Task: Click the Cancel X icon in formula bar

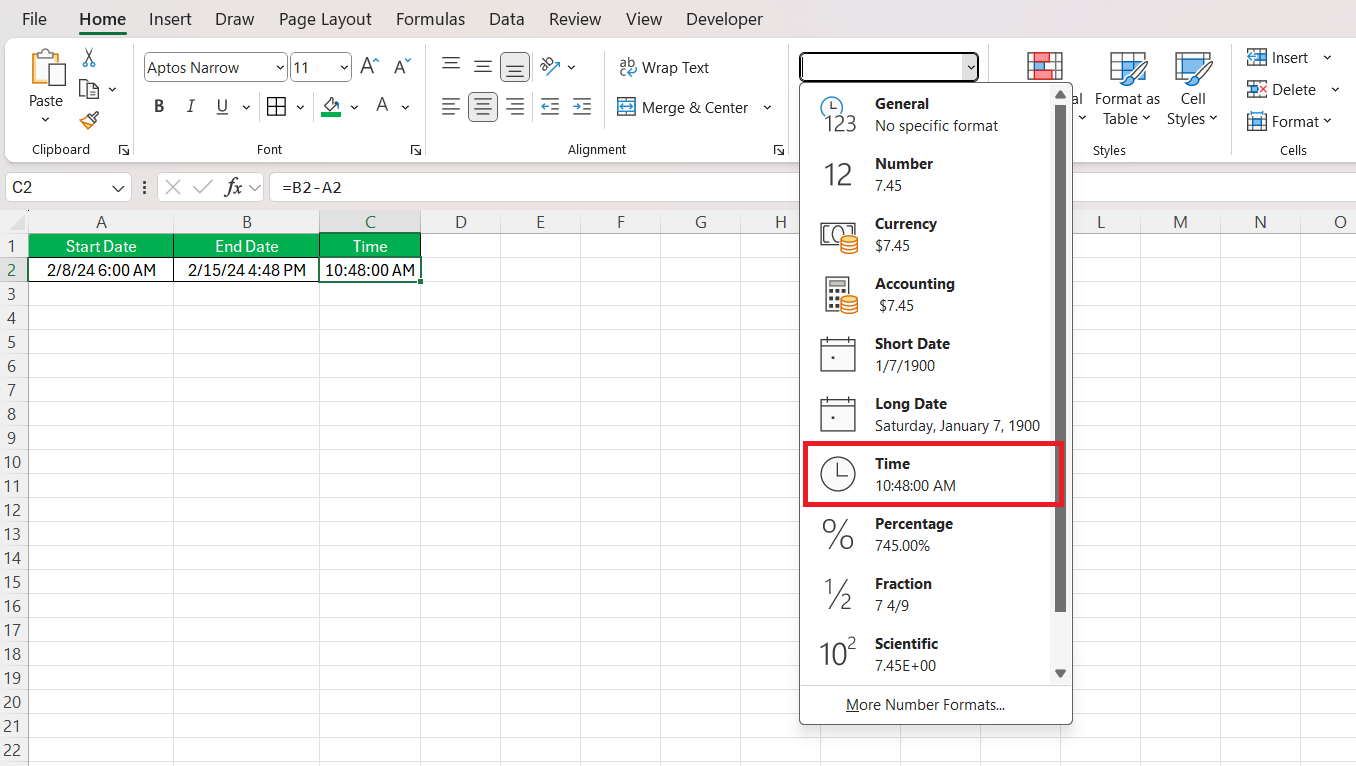Action: 173,187
